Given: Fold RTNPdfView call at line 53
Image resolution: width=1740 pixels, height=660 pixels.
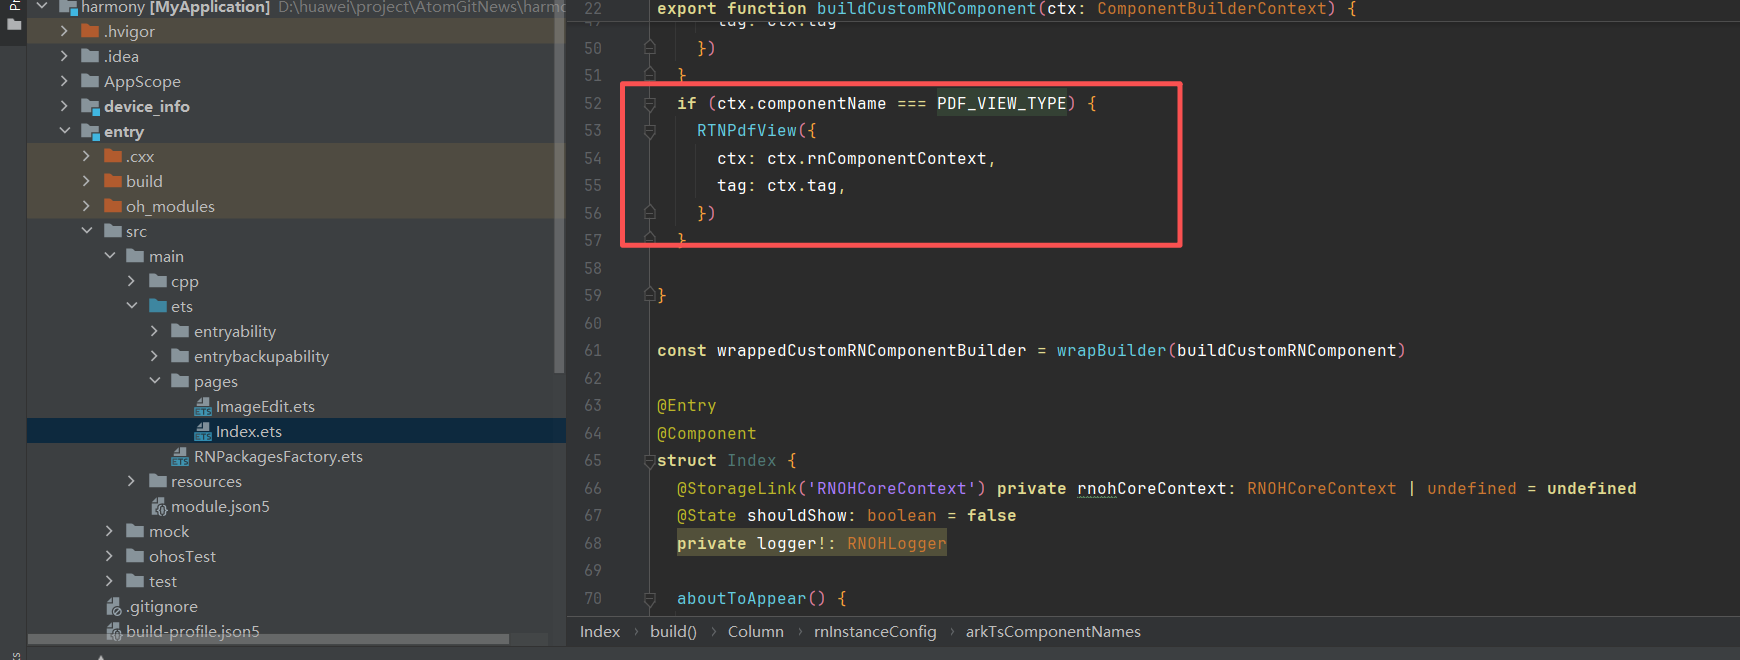Looking at the screenshot, I should [x=650, y=131].
